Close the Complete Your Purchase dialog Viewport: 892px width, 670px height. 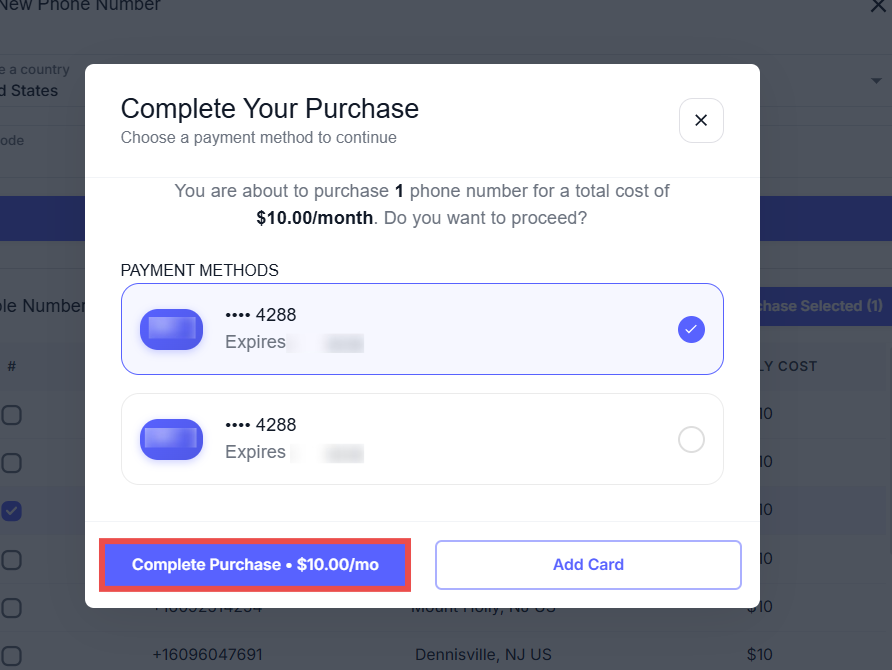tap(701, 120)
